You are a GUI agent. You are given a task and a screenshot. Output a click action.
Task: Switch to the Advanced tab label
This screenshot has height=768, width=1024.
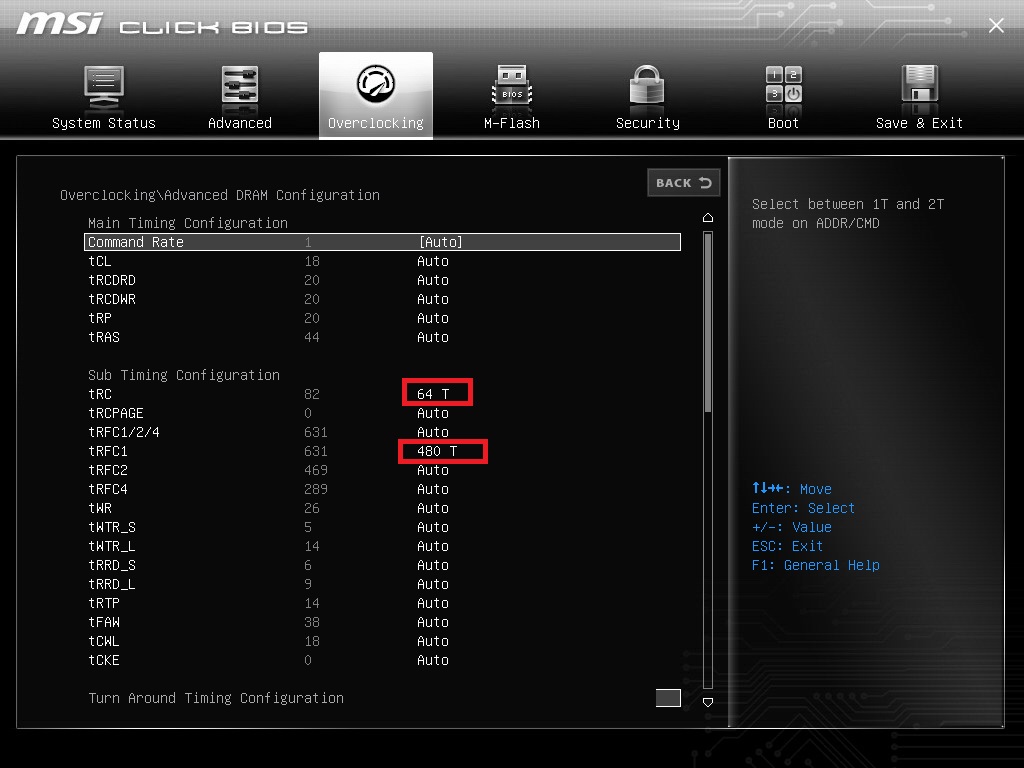pyautogui.click(x=240, y=123)
